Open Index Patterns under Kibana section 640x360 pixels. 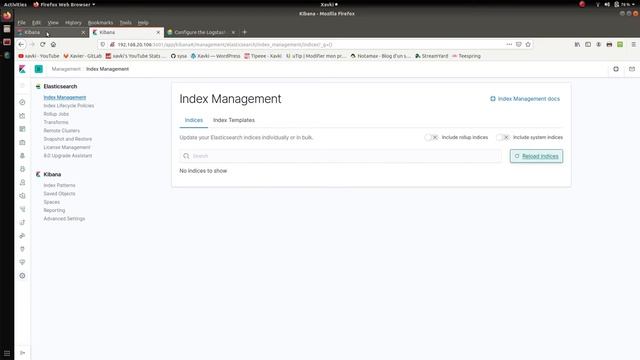[x=59, y=185]
